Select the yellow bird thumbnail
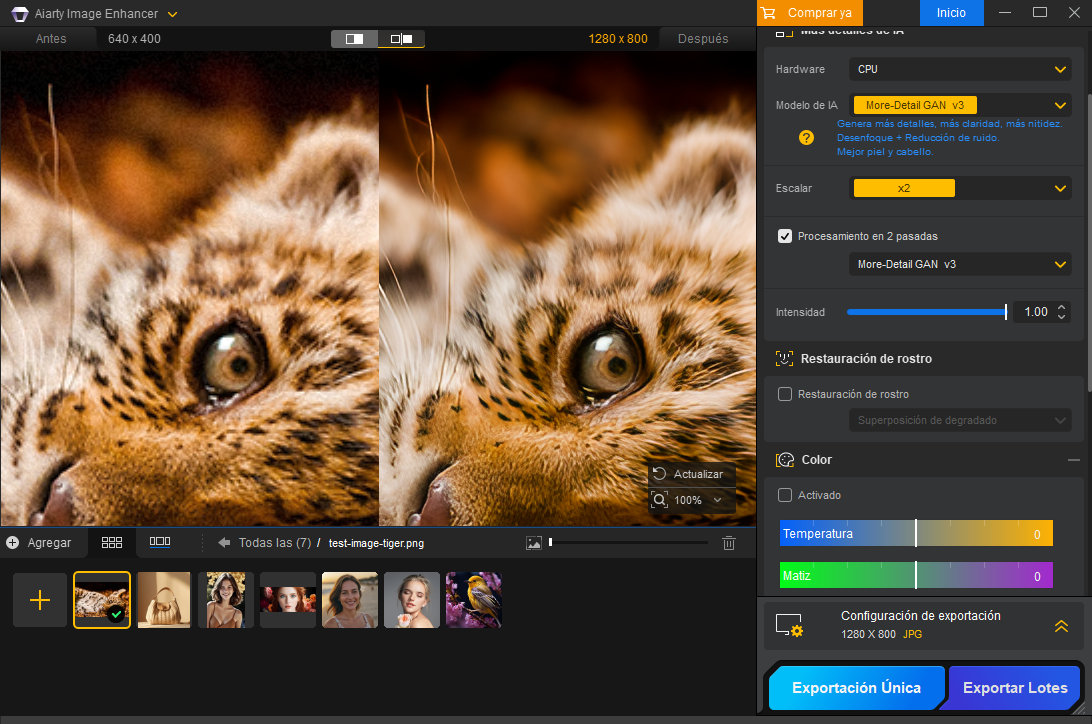Viewport: 1092px width, 724px height. (473, 600)
